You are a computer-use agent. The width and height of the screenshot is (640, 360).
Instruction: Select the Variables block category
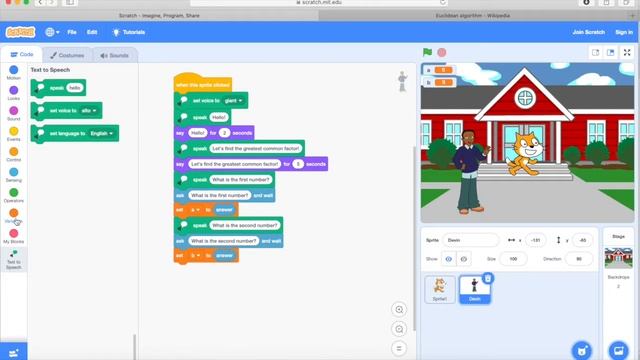[x=13, y=216]
